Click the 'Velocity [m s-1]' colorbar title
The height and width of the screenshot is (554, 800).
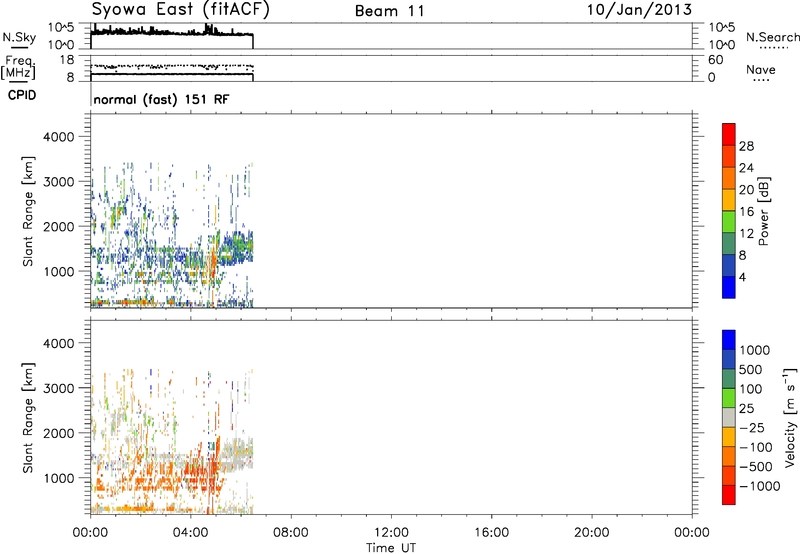(x=790, y=417)
